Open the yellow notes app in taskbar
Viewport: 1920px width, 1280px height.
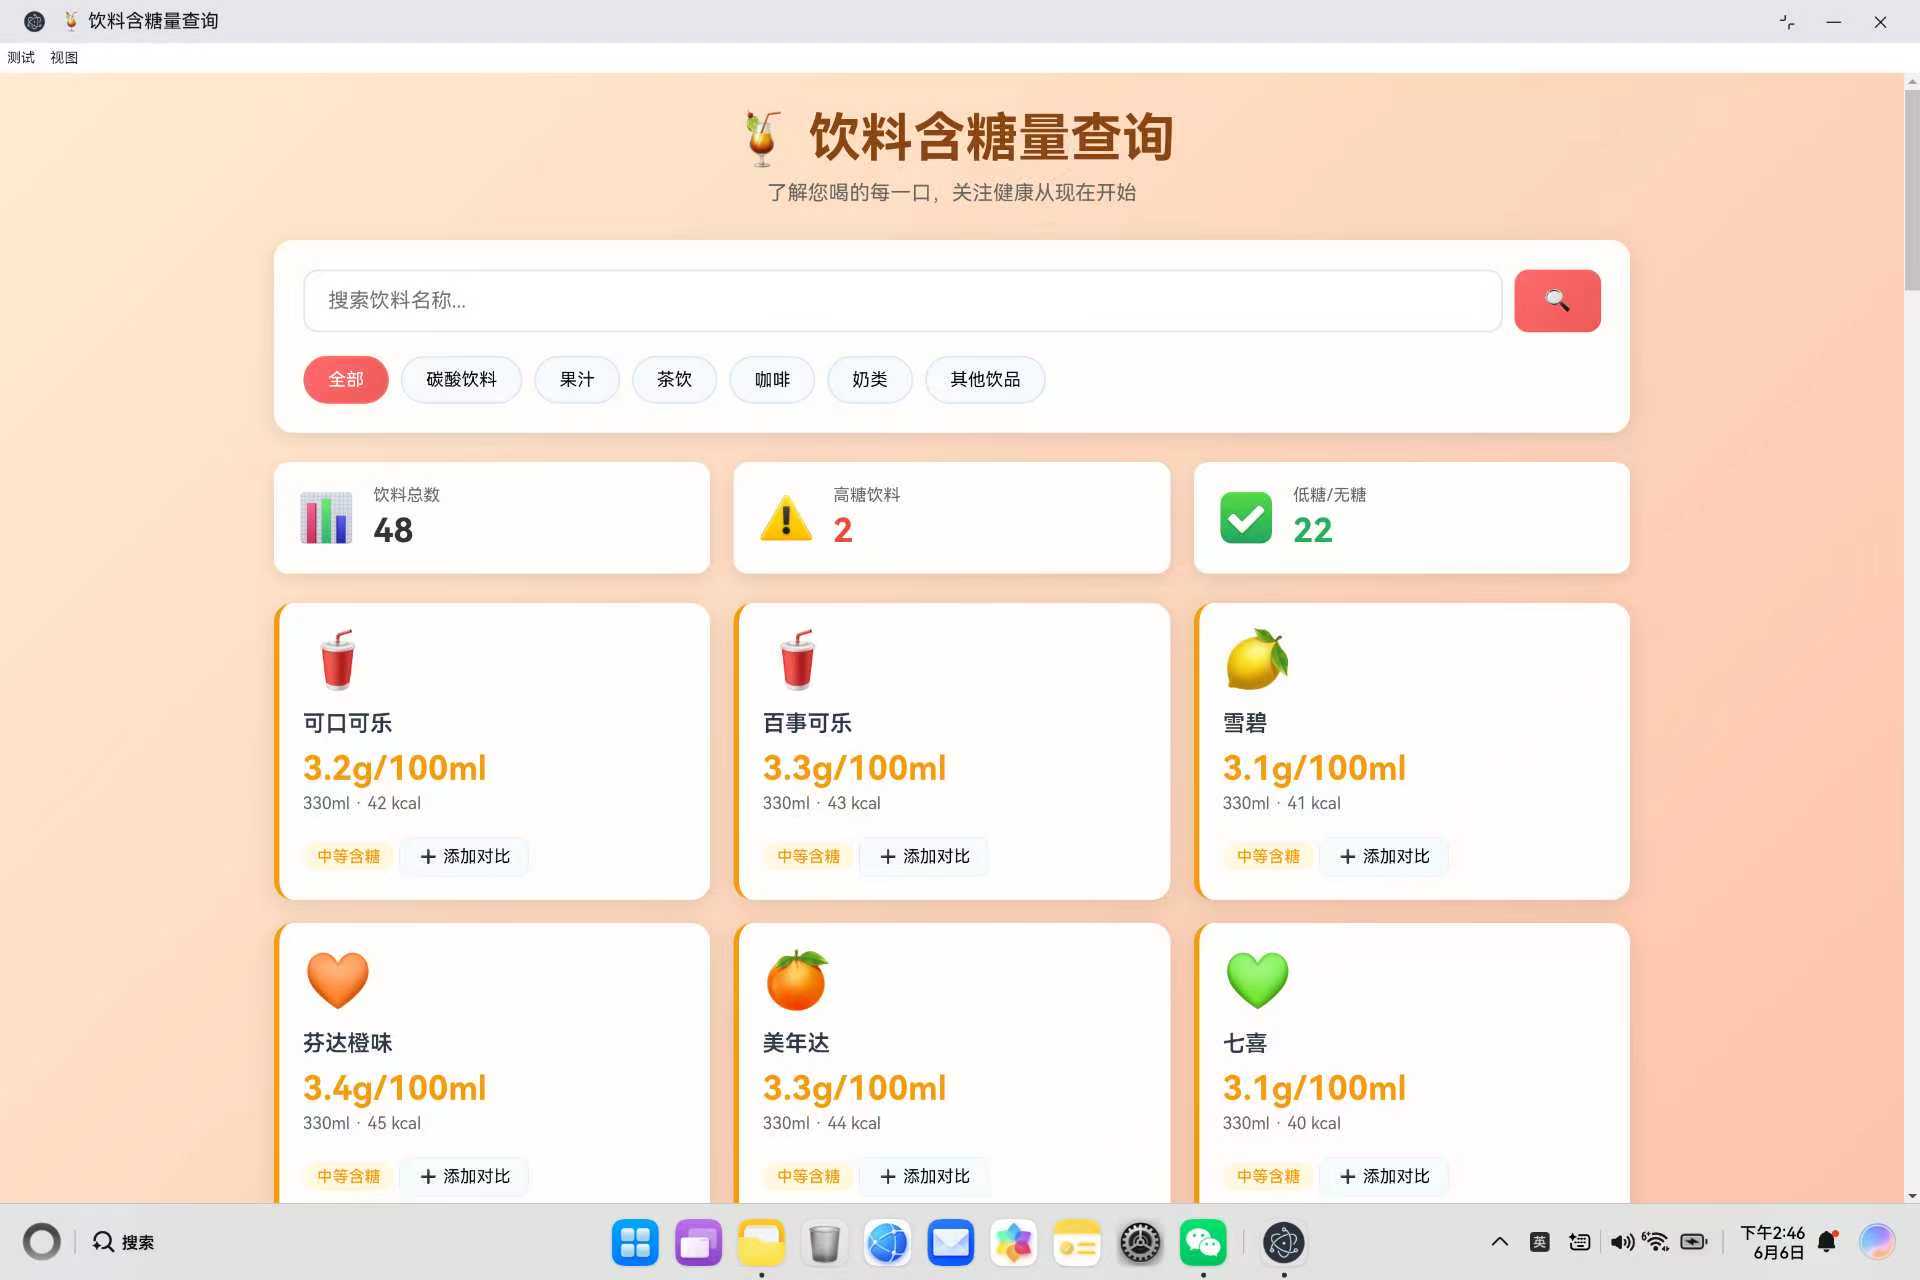coord(1077,1243)
